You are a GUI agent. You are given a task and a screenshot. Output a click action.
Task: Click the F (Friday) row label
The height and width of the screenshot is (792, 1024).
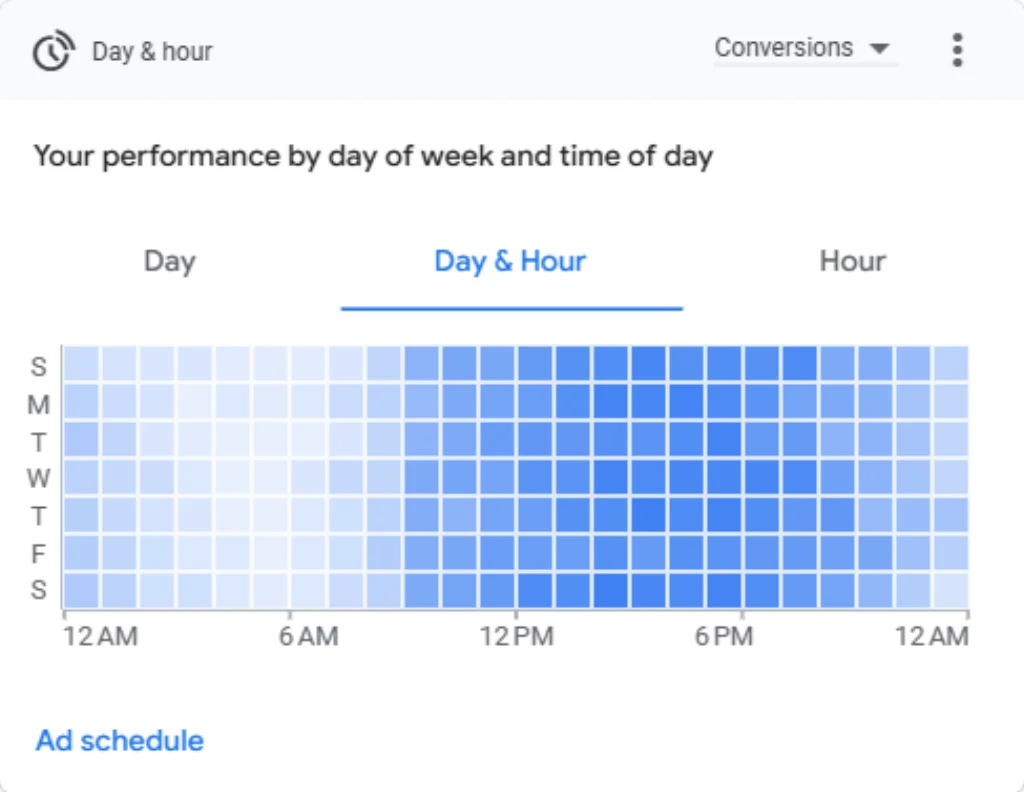click(x=39, y=554)
